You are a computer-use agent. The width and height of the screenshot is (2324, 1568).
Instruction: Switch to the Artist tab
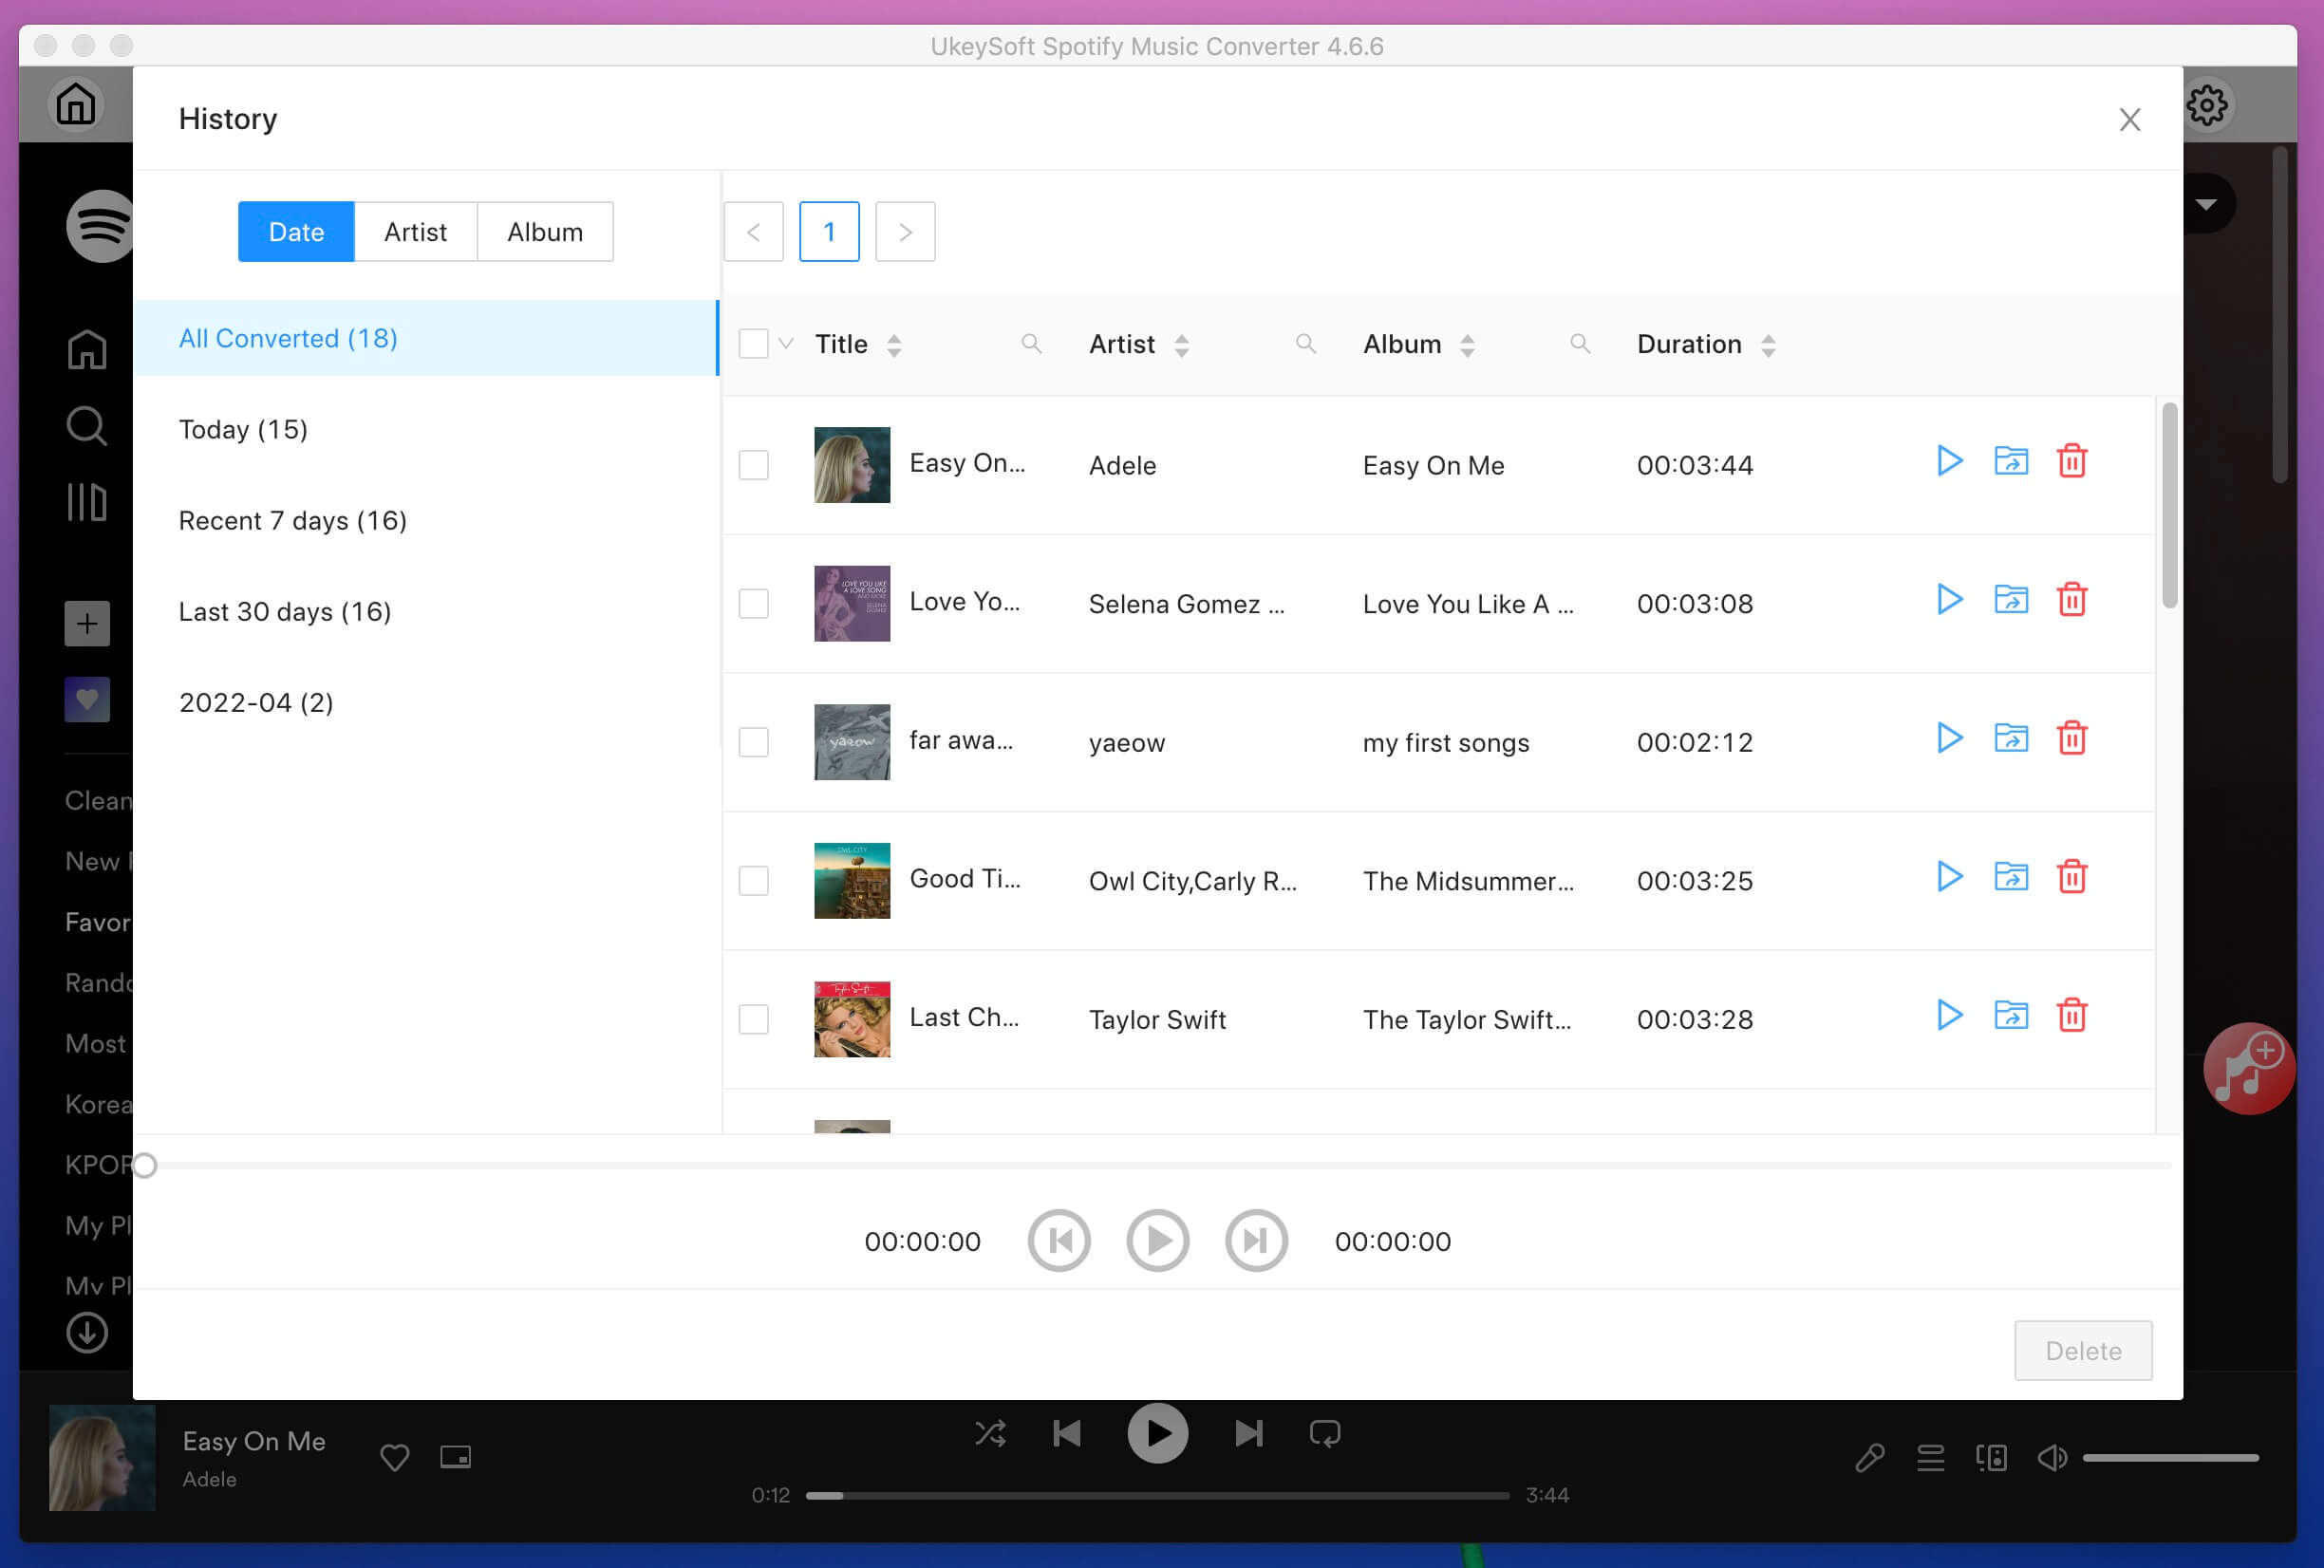[415, 232]
